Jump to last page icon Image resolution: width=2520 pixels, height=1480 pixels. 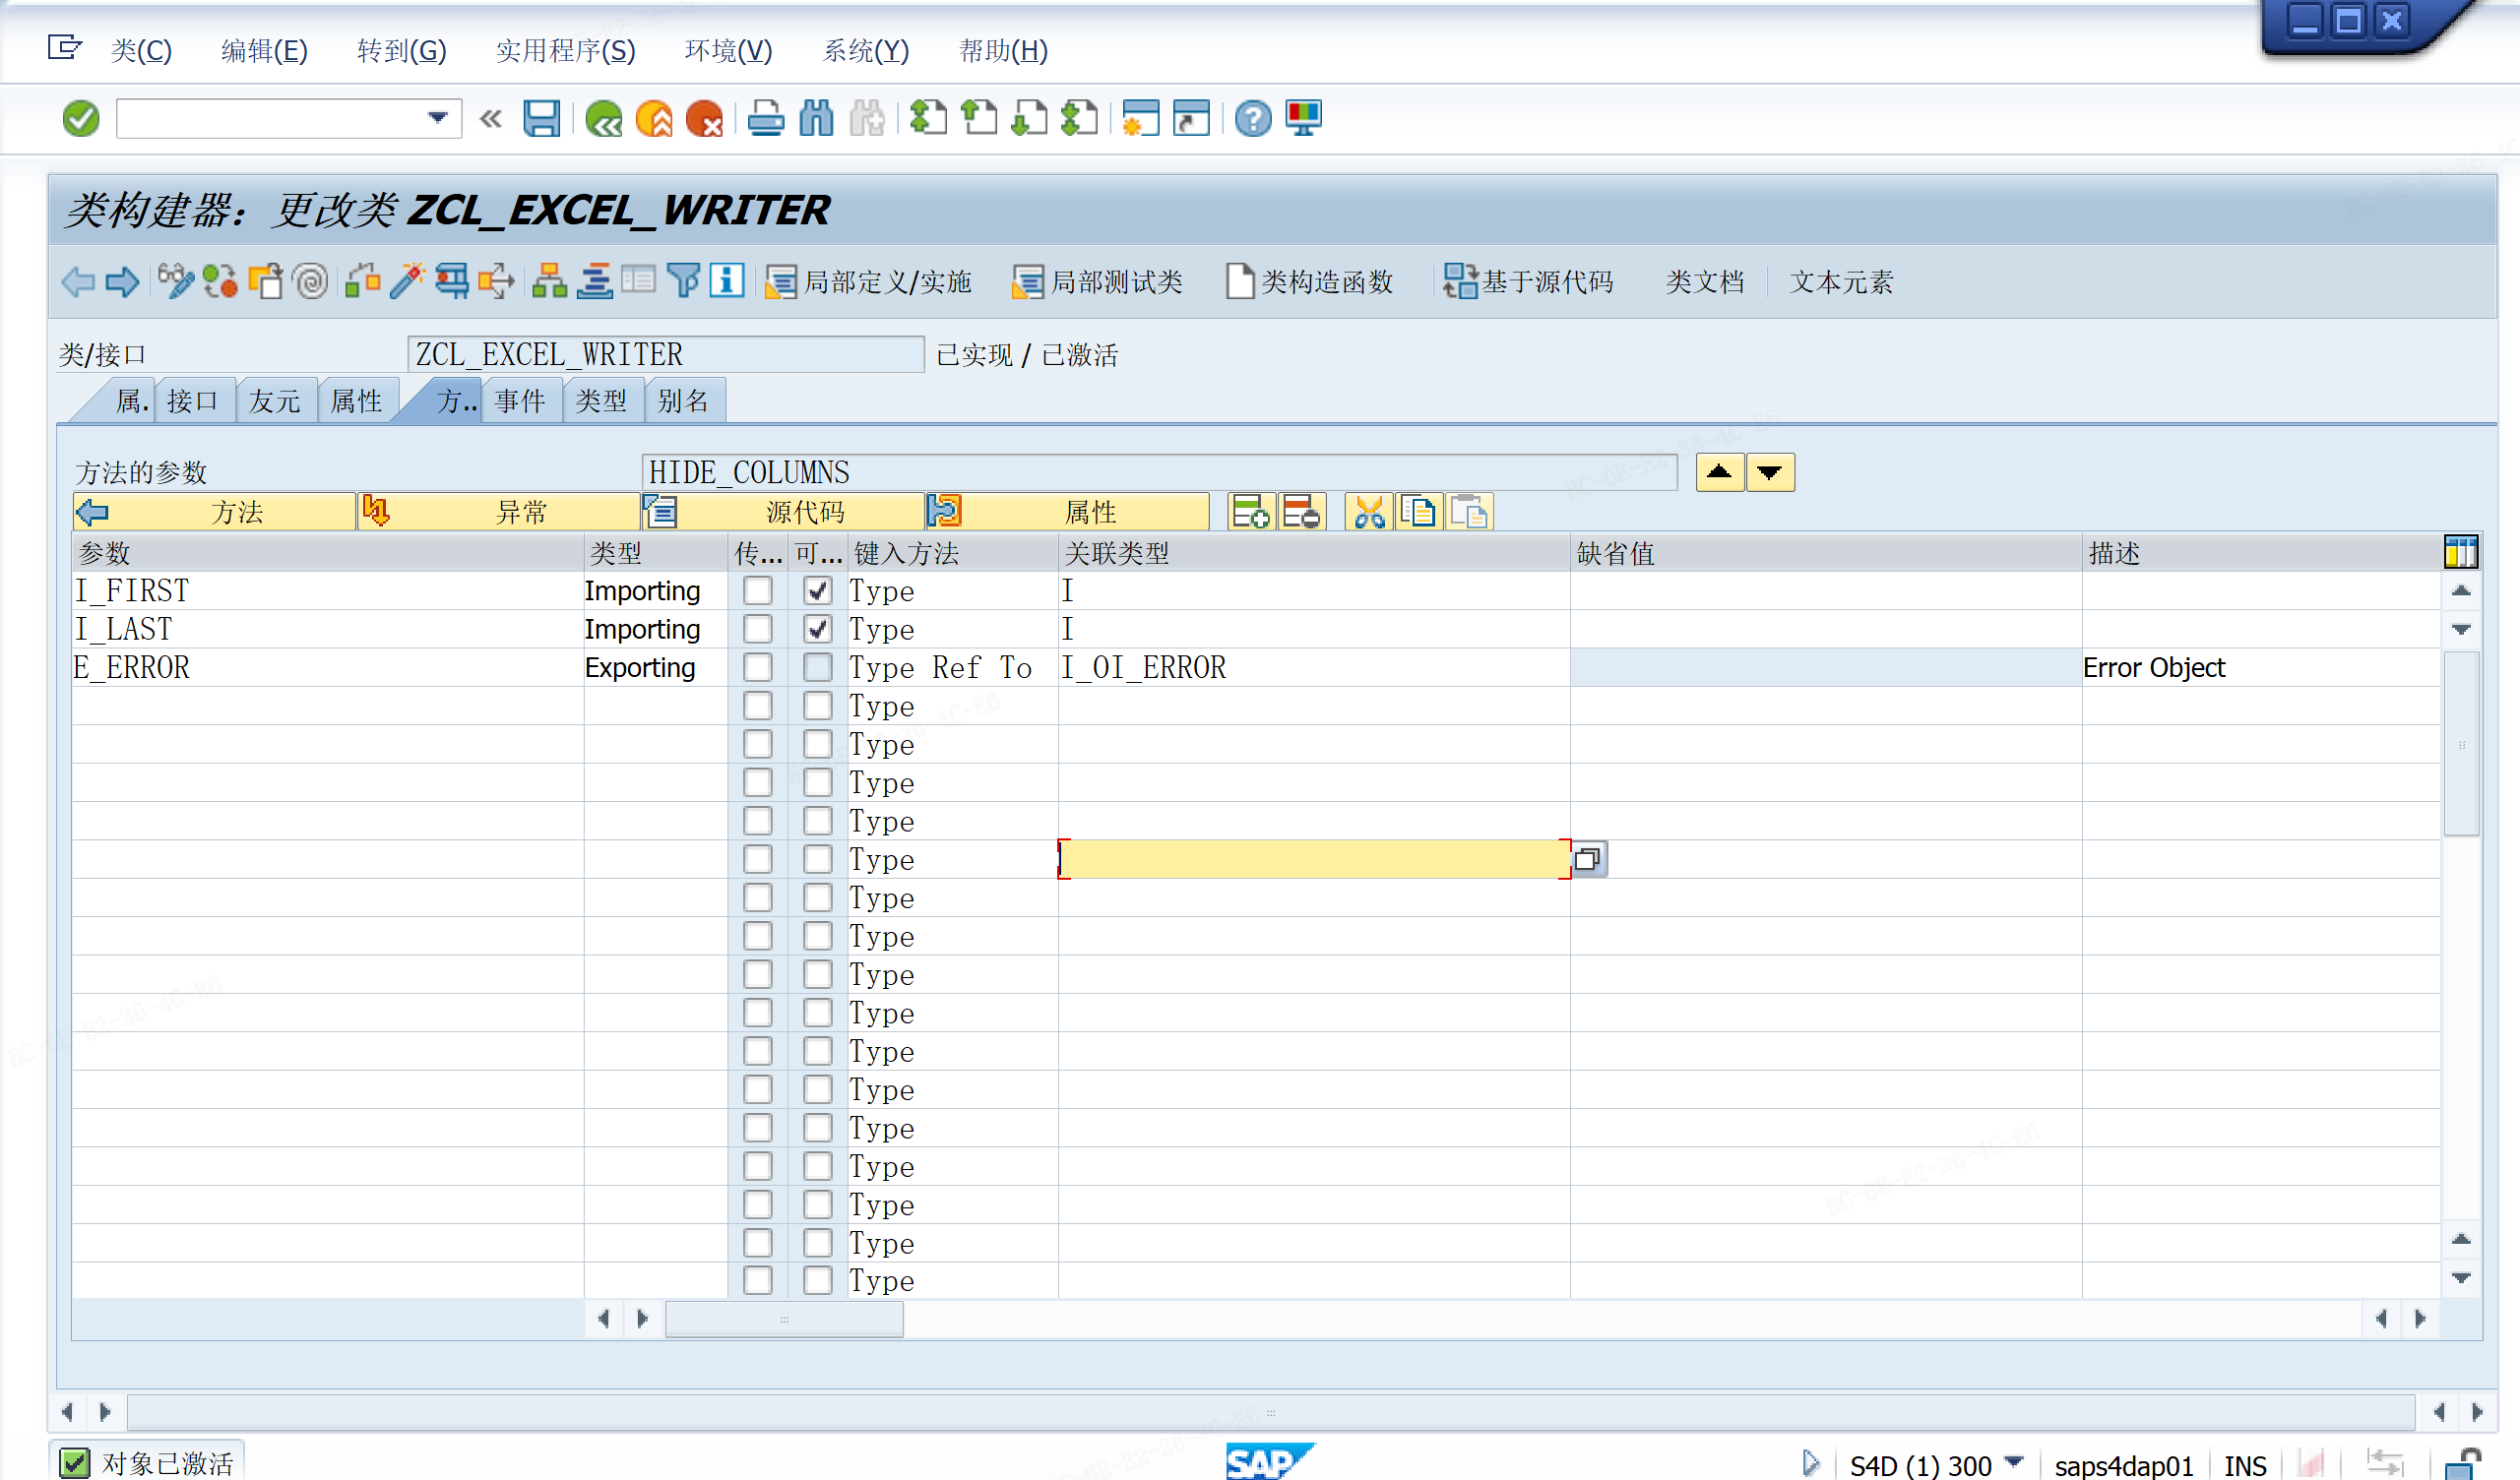pyautogui.click(x=1080, y=119)
